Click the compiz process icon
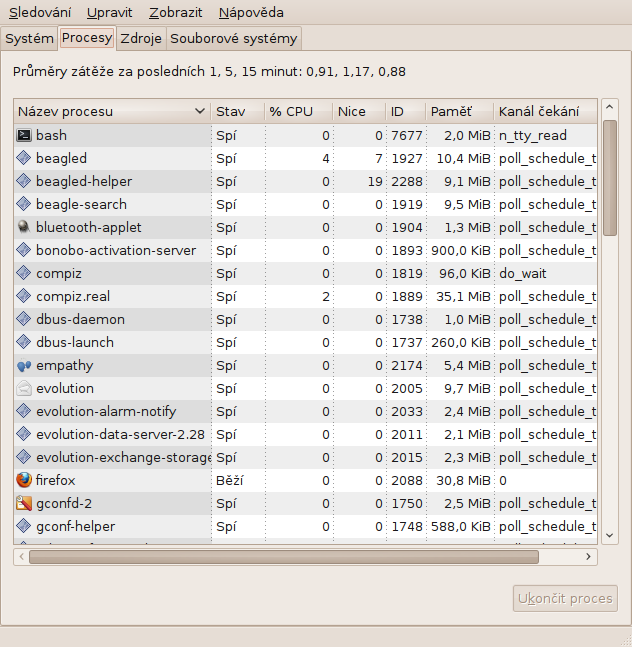 24,273
